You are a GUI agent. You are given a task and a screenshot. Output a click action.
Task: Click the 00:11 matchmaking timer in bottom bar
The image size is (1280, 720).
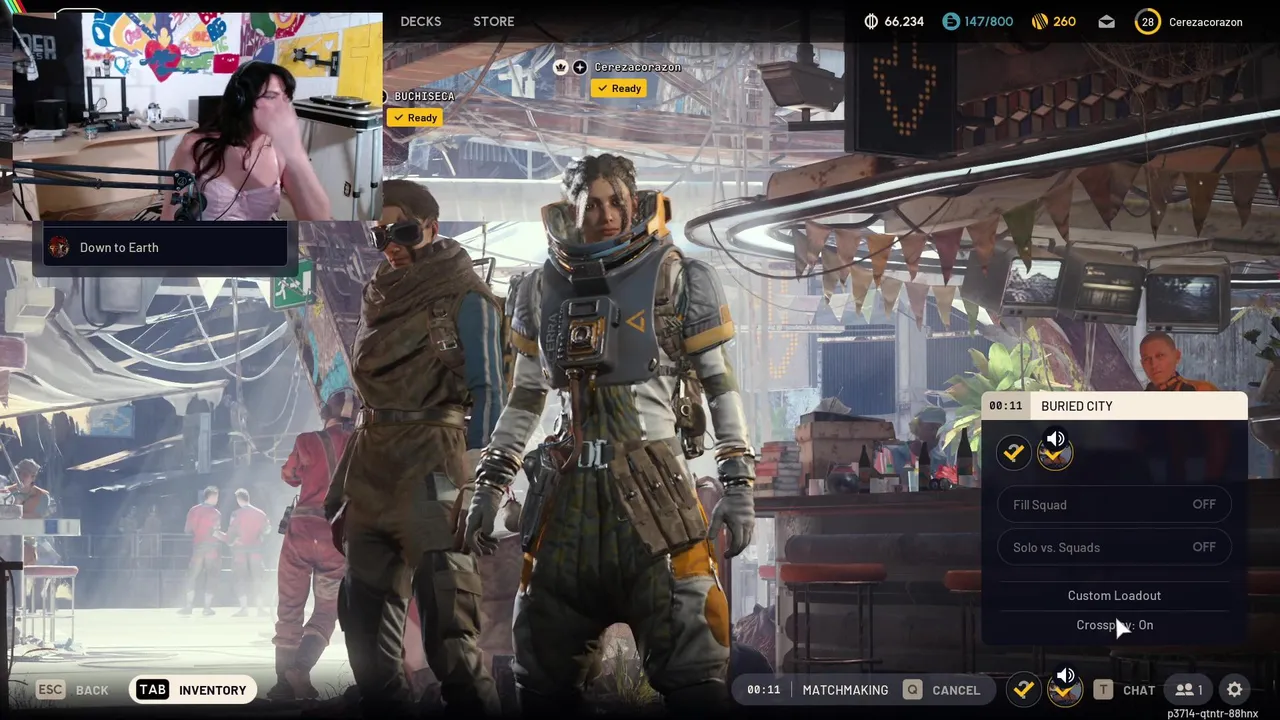pos(764,690)
